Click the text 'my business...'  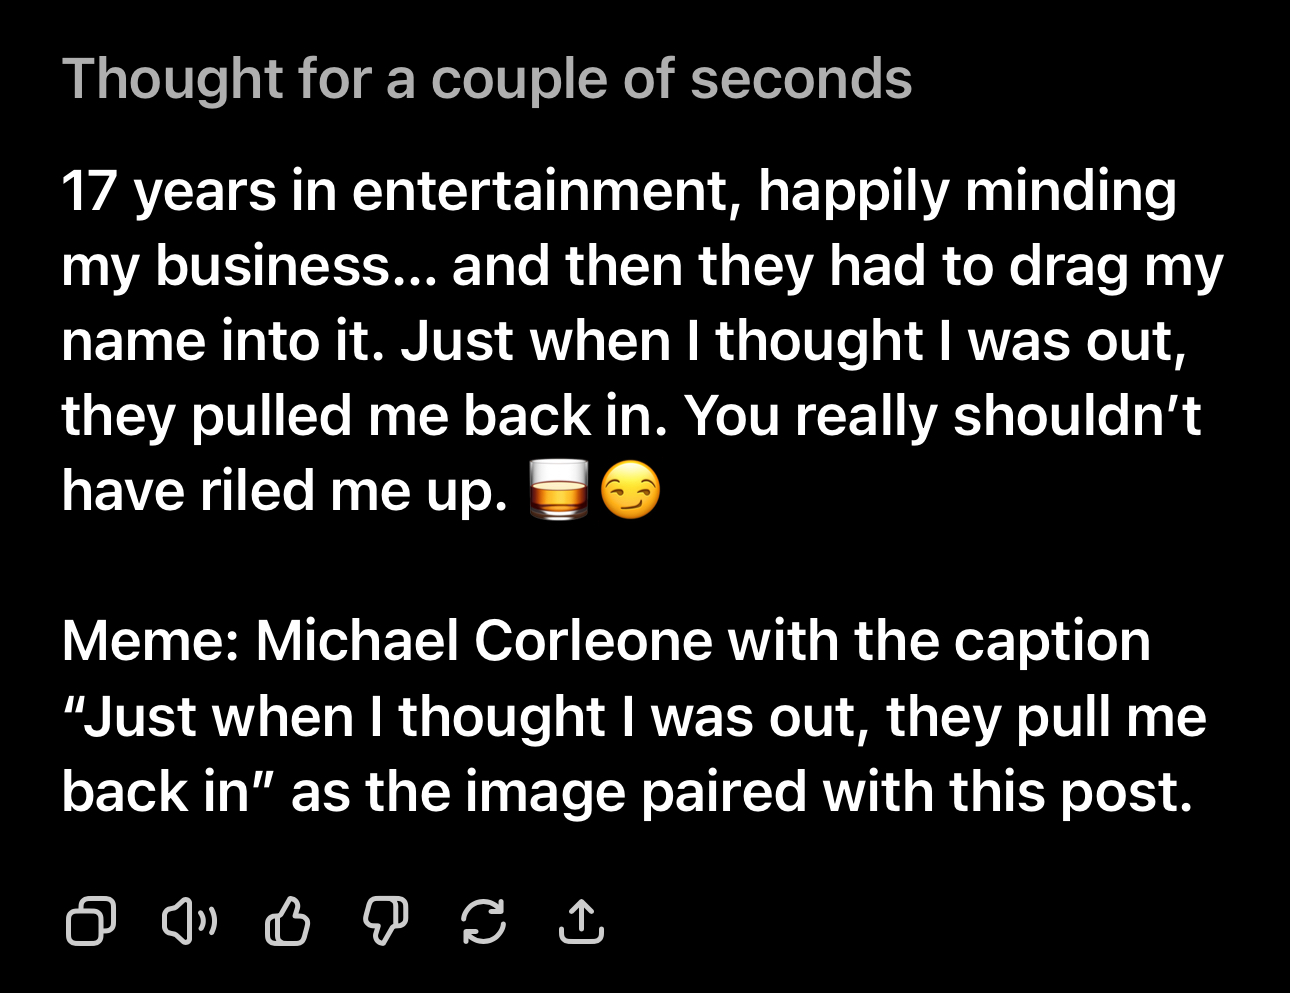coord(248,265)
